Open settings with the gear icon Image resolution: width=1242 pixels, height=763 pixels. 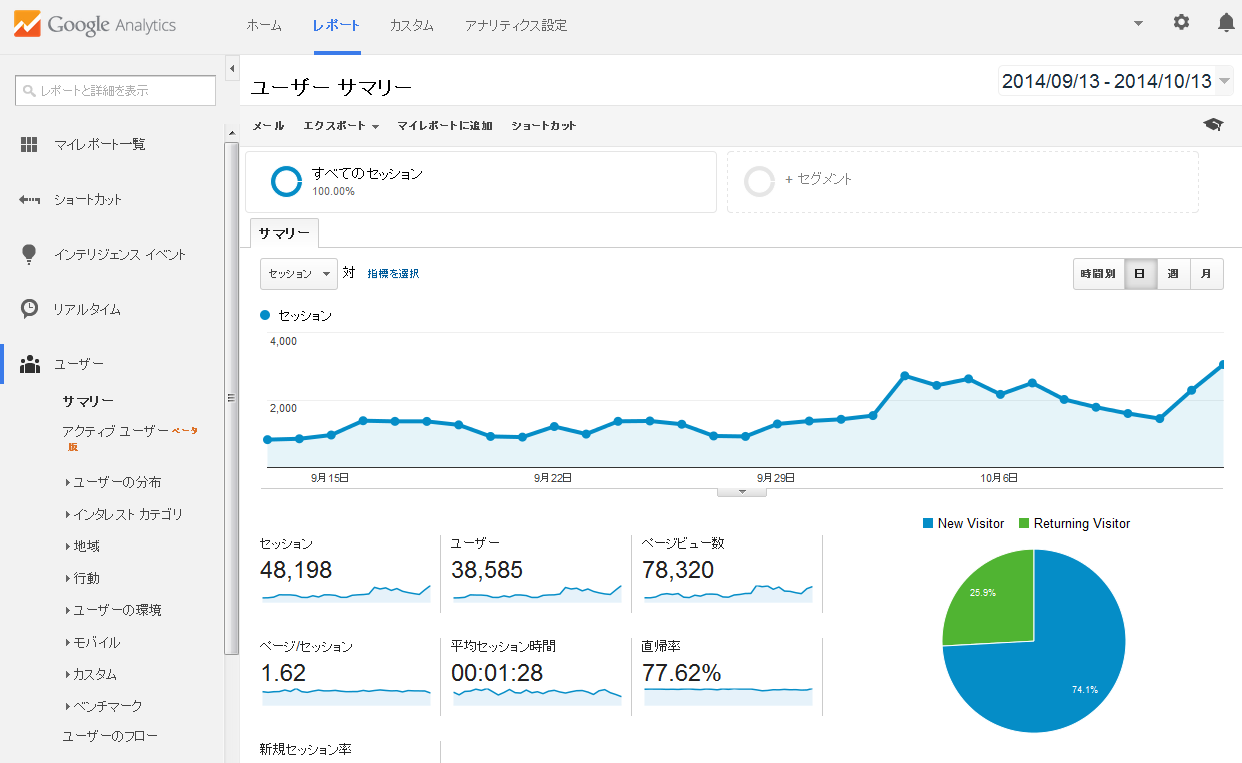pyautogui.click(x=1181, y=22)
